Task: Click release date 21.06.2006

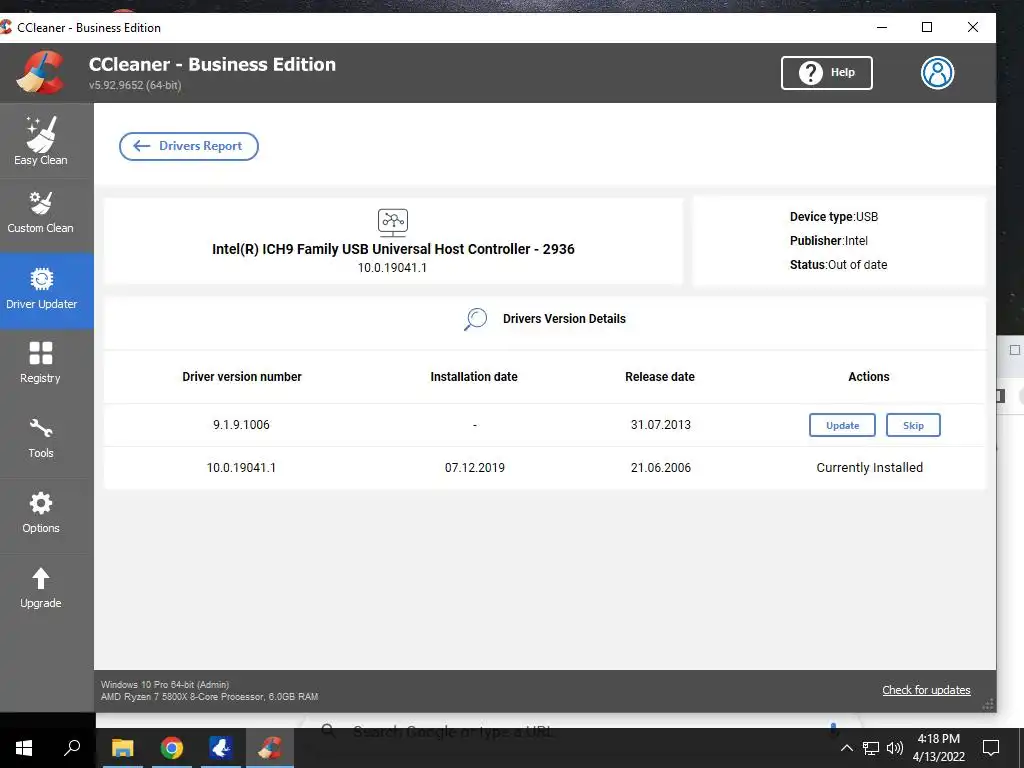Action: pyautogui.click(x=660, y=468)
